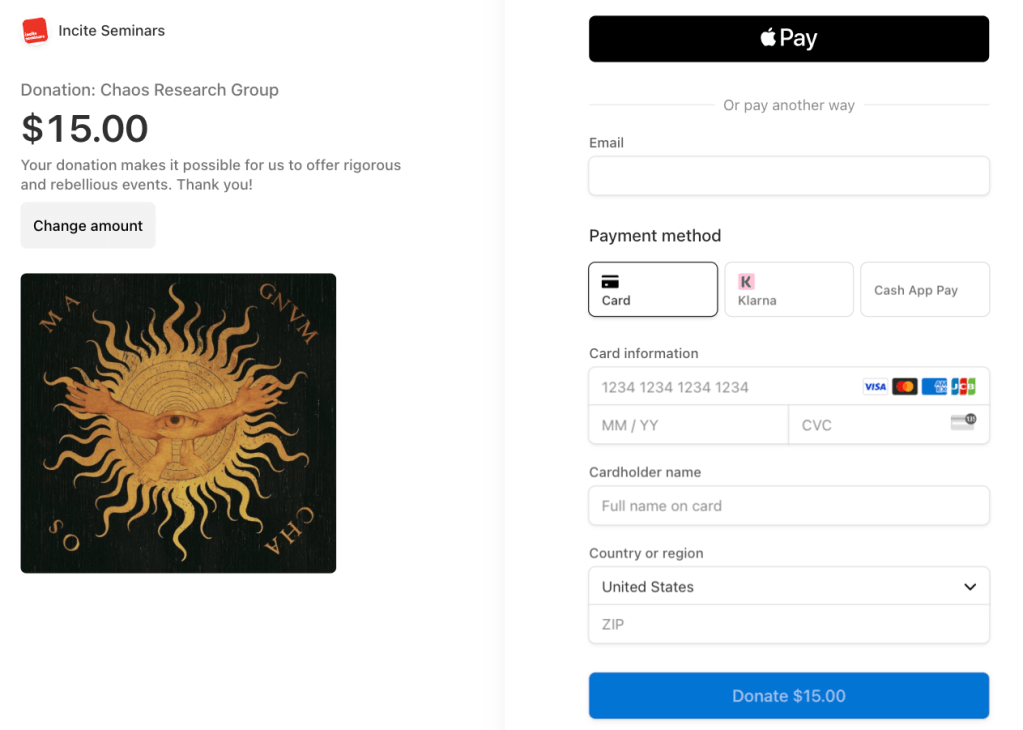Focus the Email input field
This screenshot has height=730, width=1023.
(x=789, y=176)
